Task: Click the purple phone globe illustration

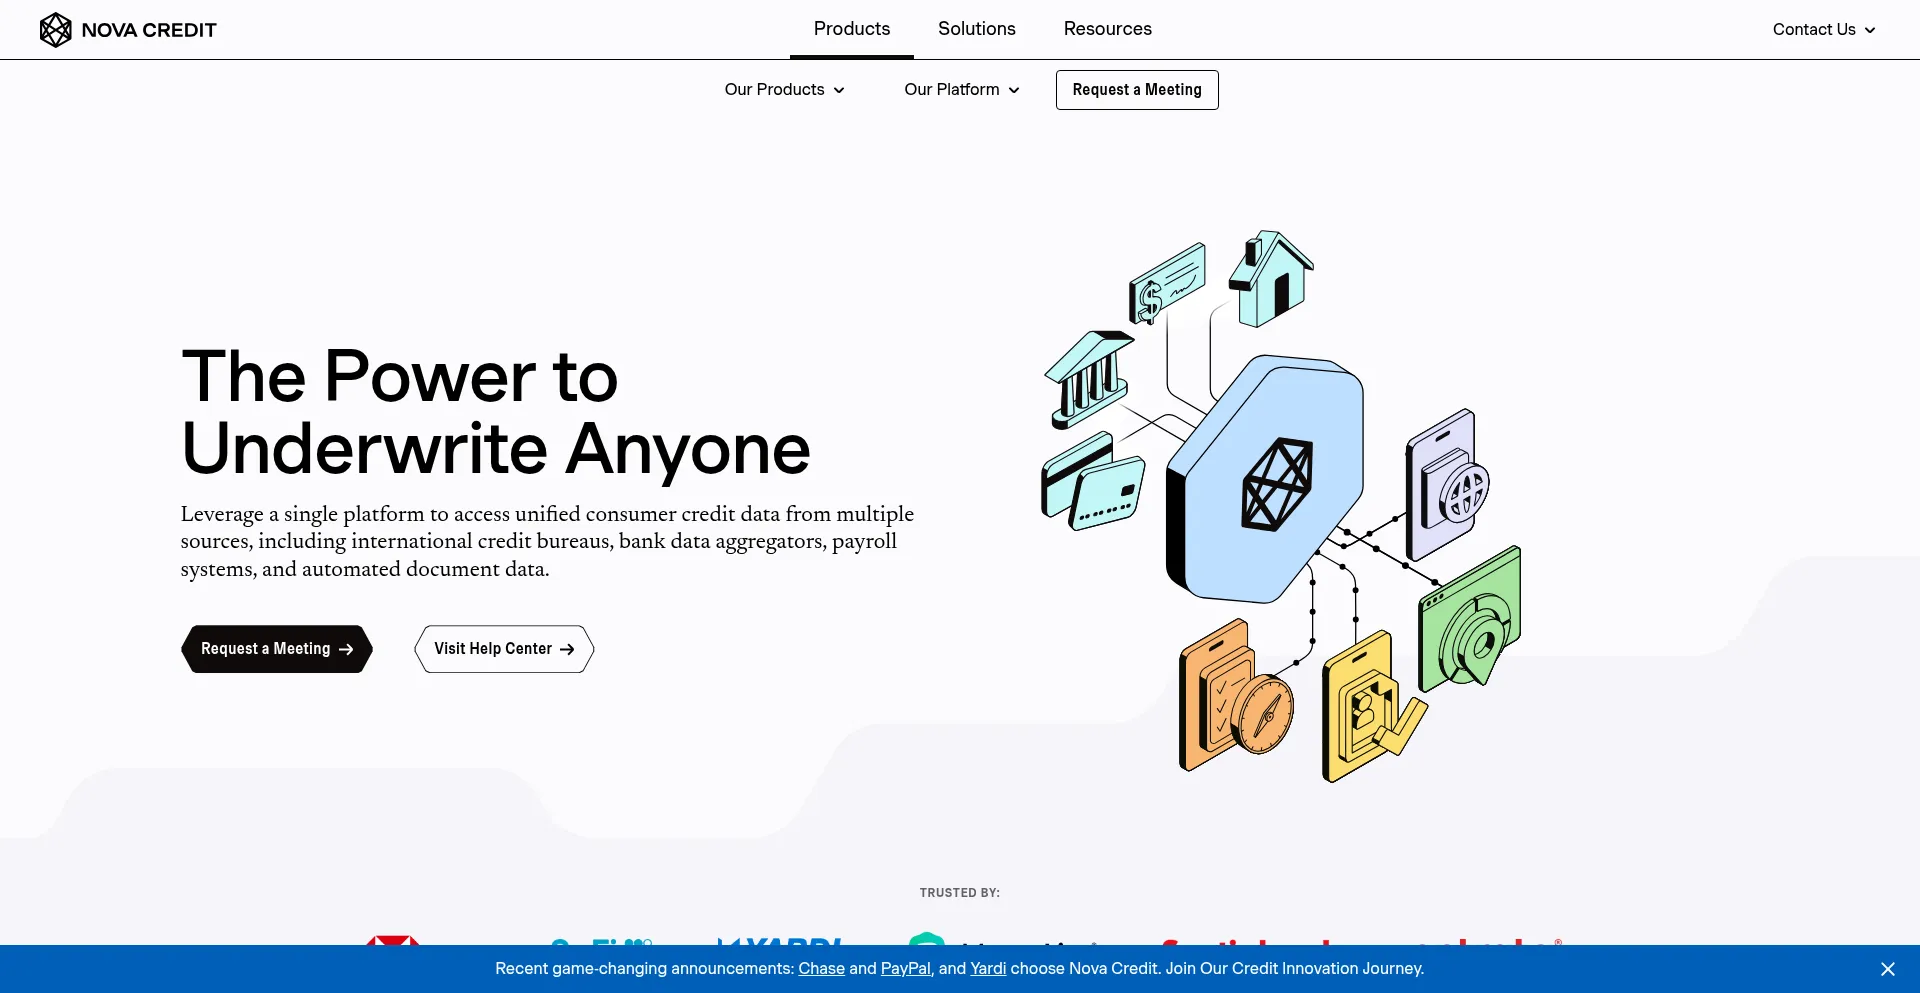Action: [1446, 485]
